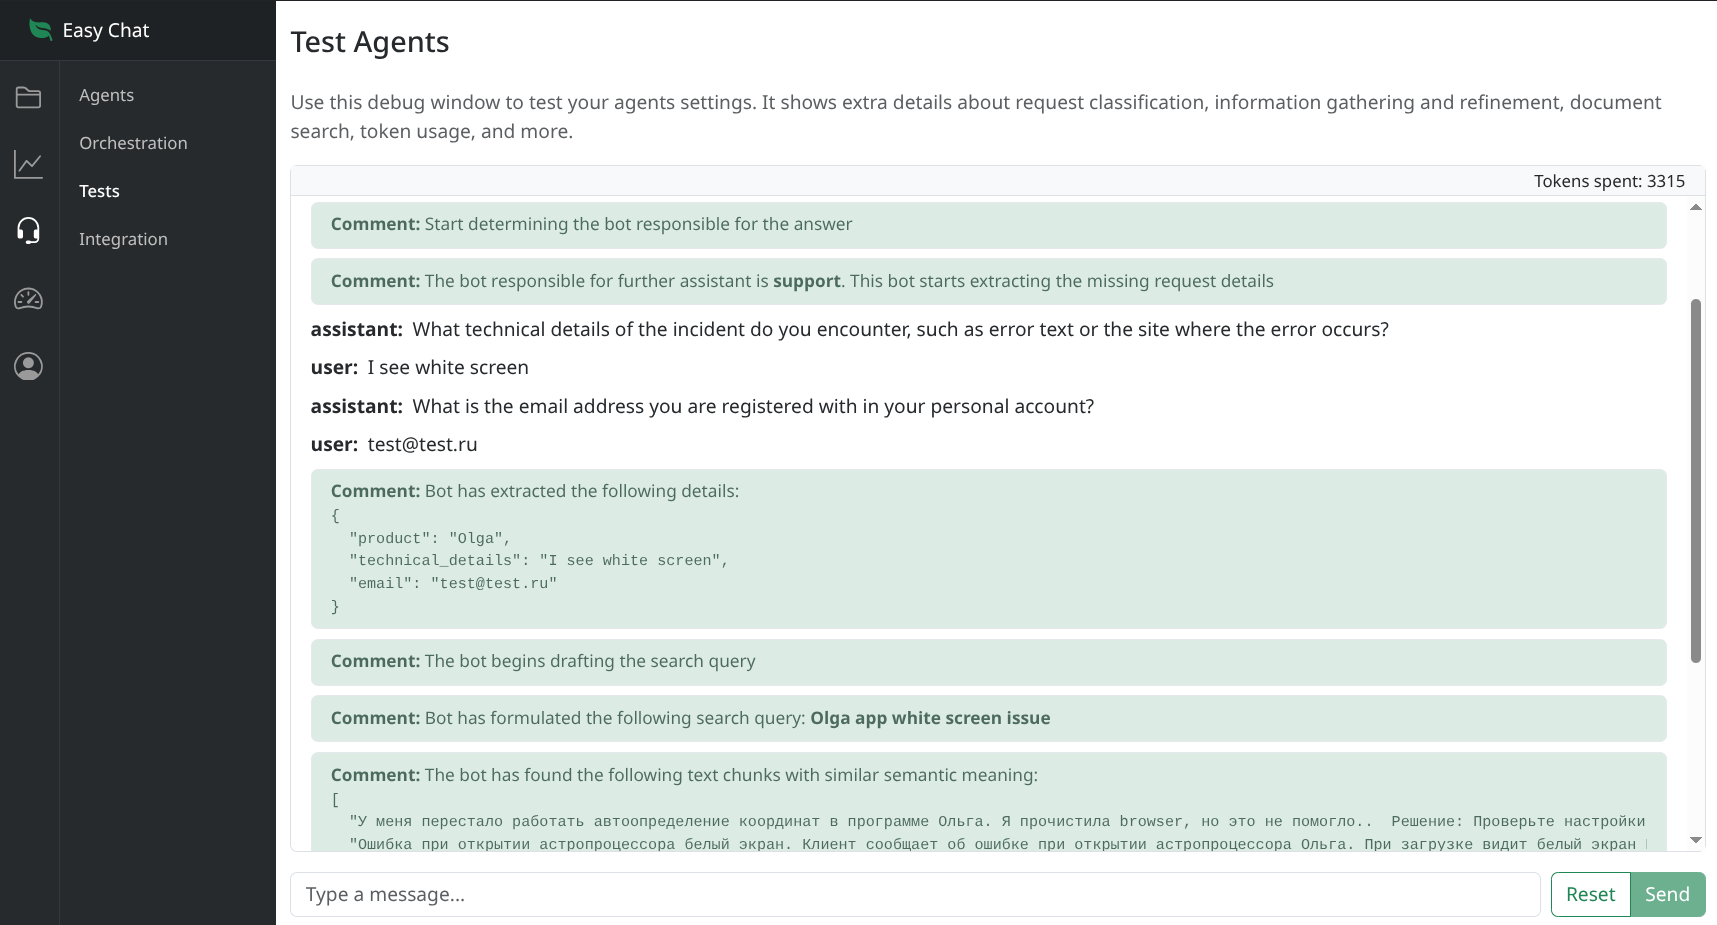Click the chat scrollbar up arrow
Screen dimensions: 1717x925
coord(1695,208)
